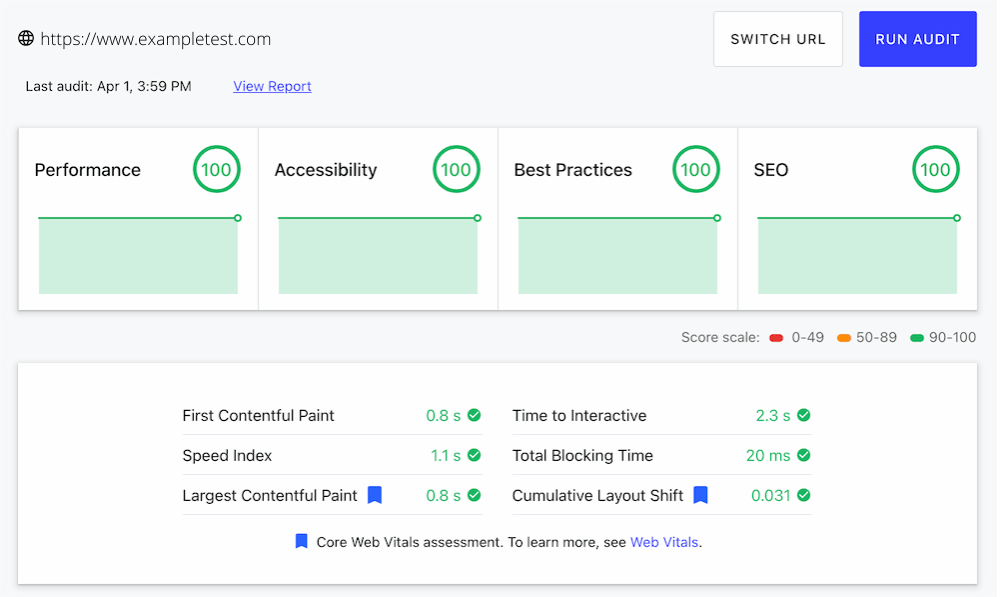
Task: Click the Accessibility 100 score circle
Action: (x=456, y=170)
